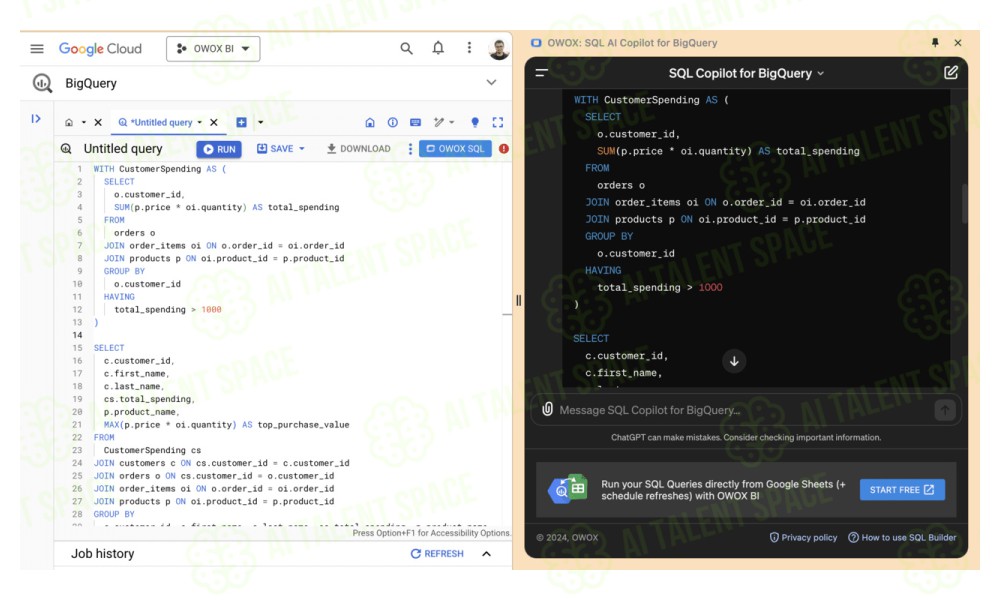Click "HAVING" keyword in the Copilot code
Viewport: 1000px width, 600px height.
pos(603,270)
